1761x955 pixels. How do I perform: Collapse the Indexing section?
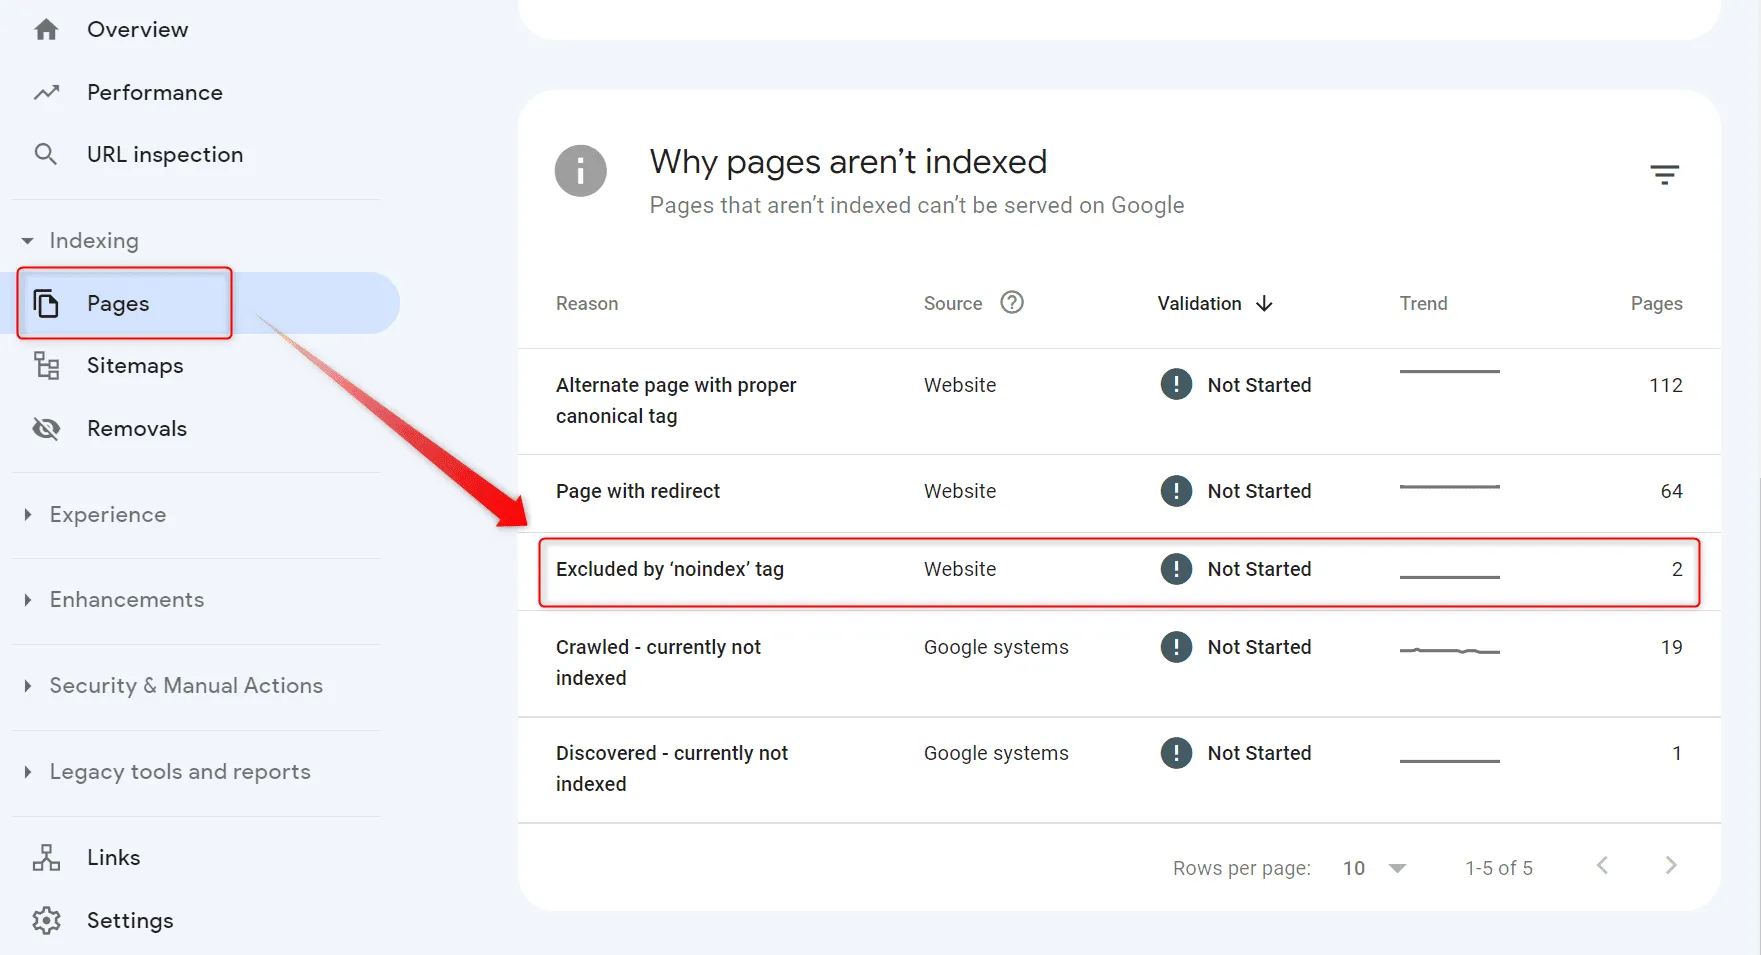pos(28,241)
